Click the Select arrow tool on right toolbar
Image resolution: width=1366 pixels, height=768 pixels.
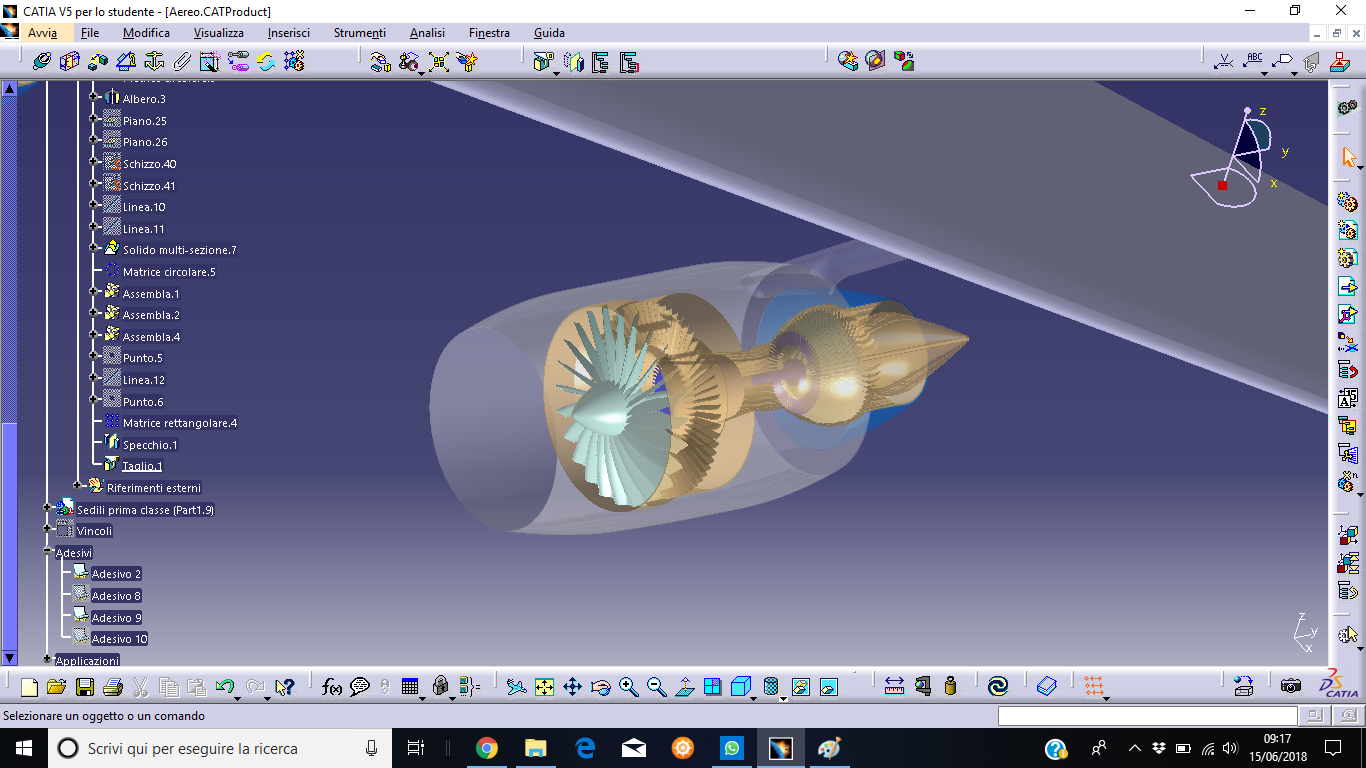[1348, 157]
